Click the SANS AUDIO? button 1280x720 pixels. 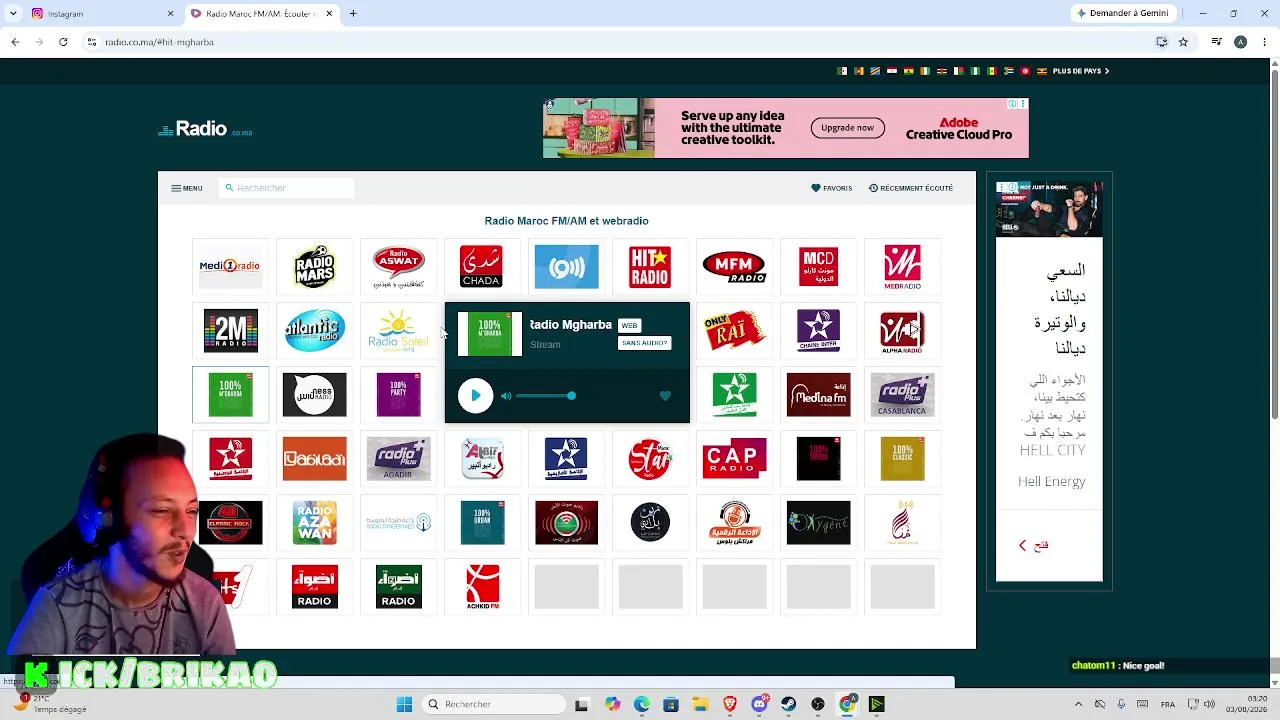[644, 343]
